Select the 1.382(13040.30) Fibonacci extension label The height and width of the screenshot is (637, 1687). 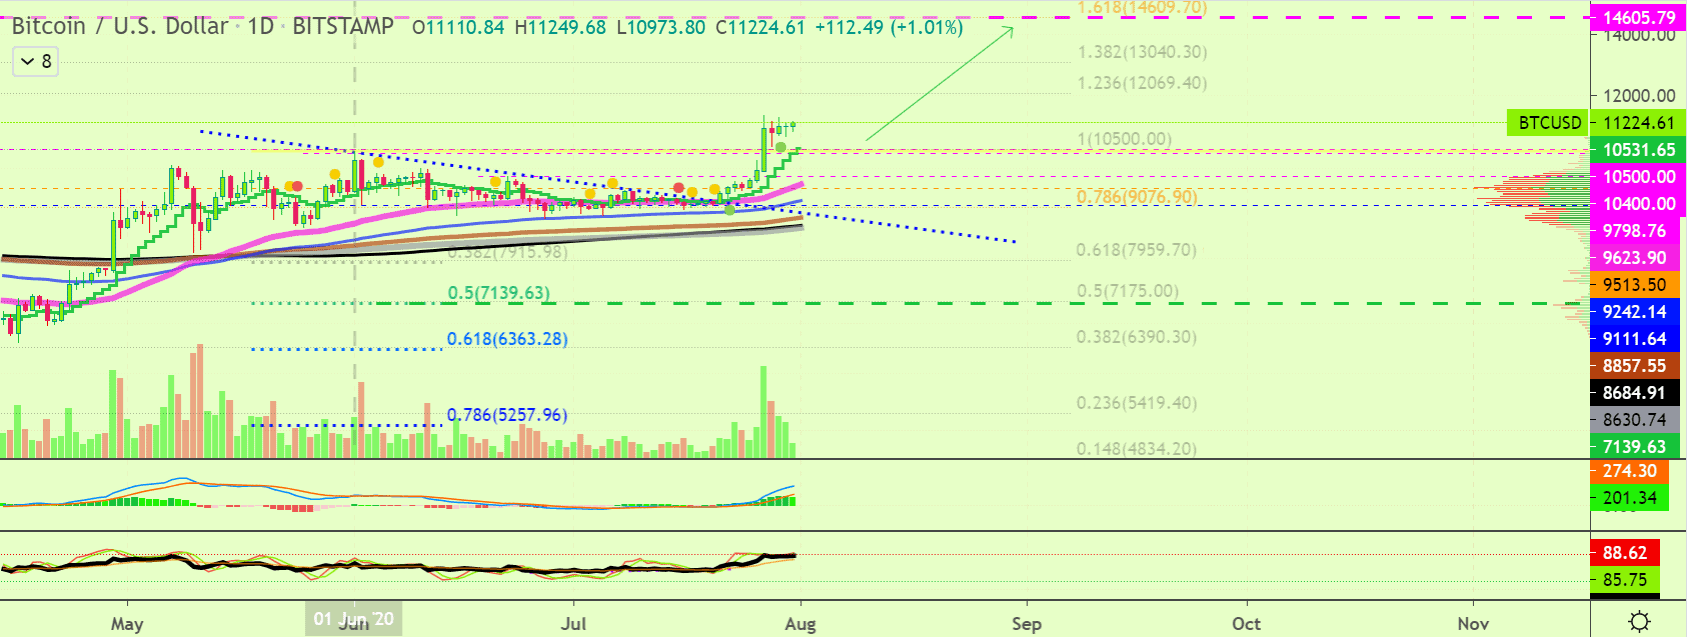tap(1142, 52)
